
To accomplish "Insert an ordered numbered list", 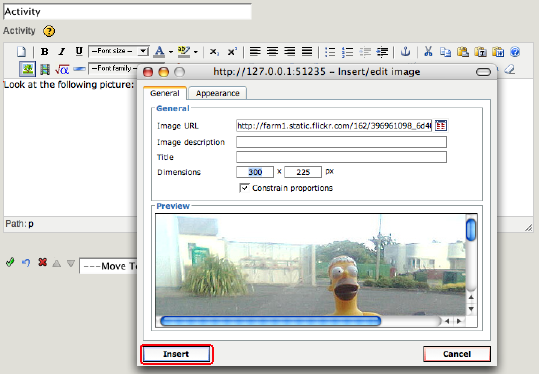I will [x=348, y=52].
